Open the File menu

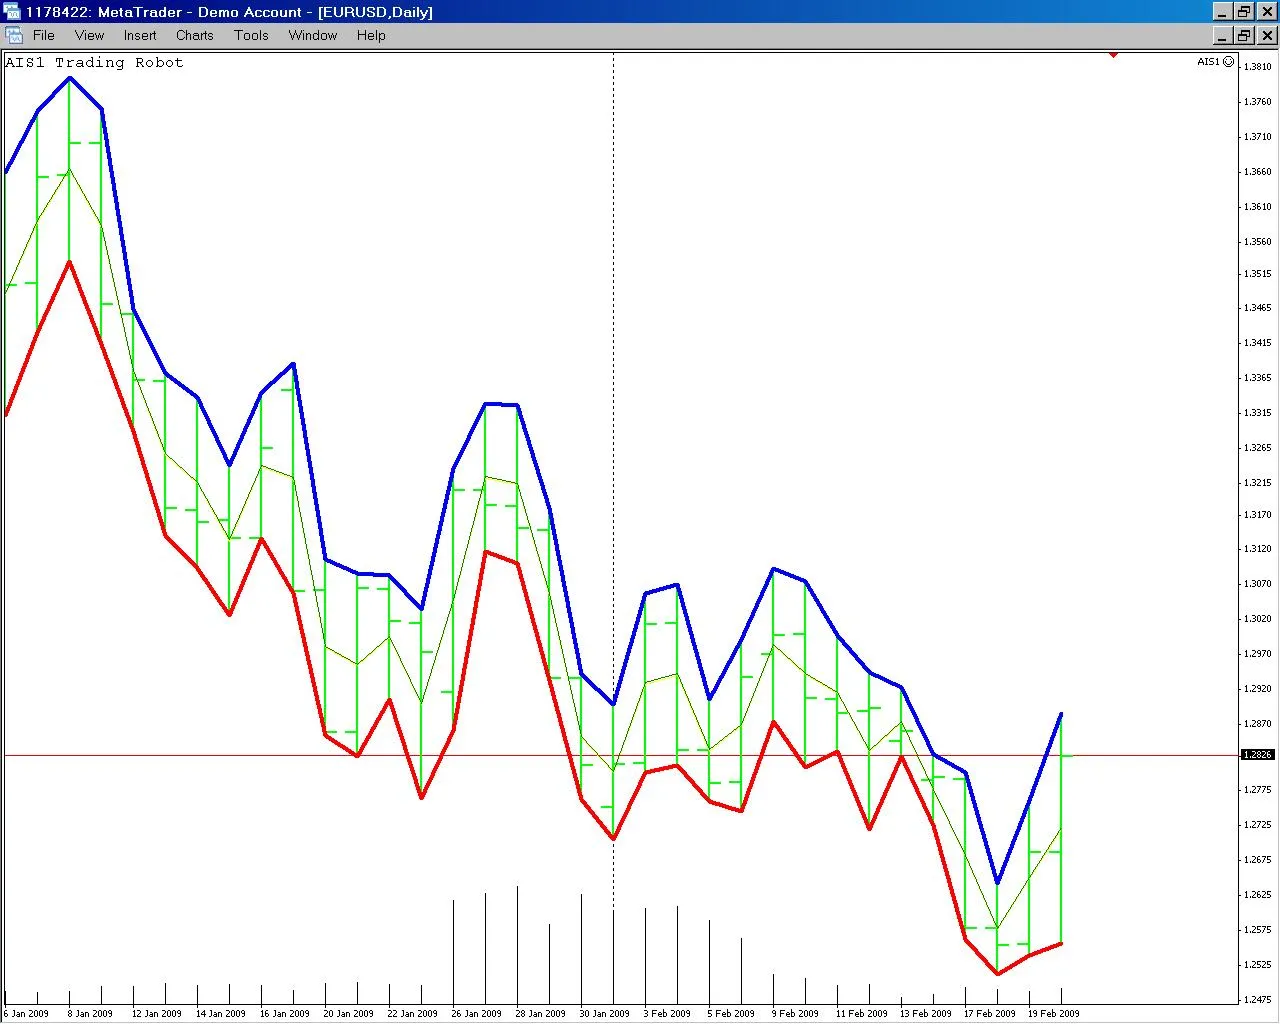coord(44,35)
